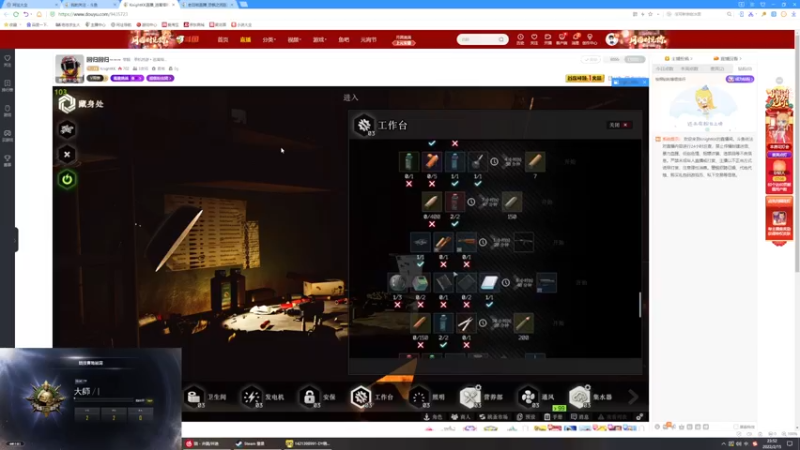Expand the collapsed left sidebar handle
This screenshot has width=800, height=450.
[x=16, y=239]
